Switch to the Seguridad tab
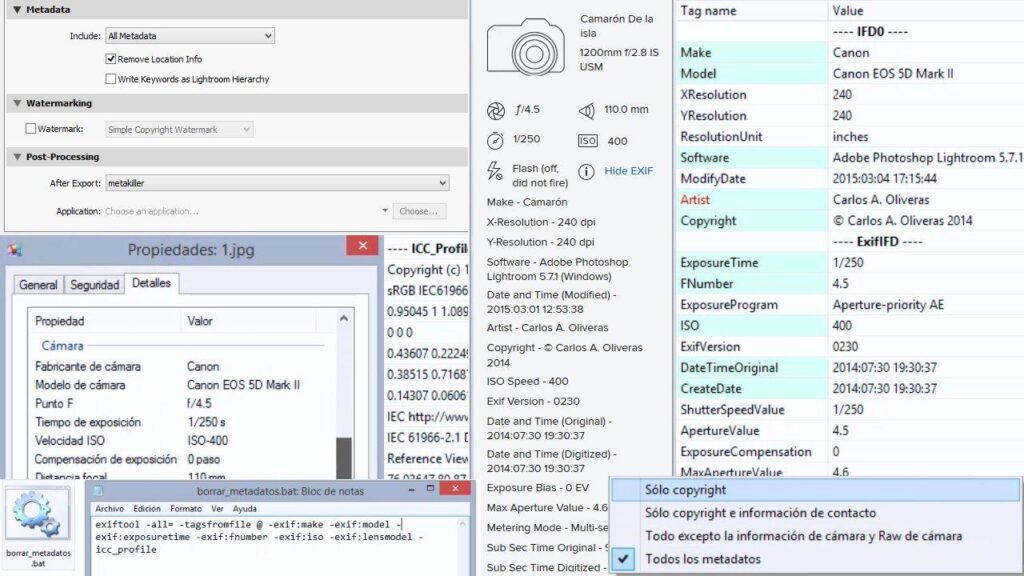This screenshot has width=1024, height=576. tap(94, 284)
